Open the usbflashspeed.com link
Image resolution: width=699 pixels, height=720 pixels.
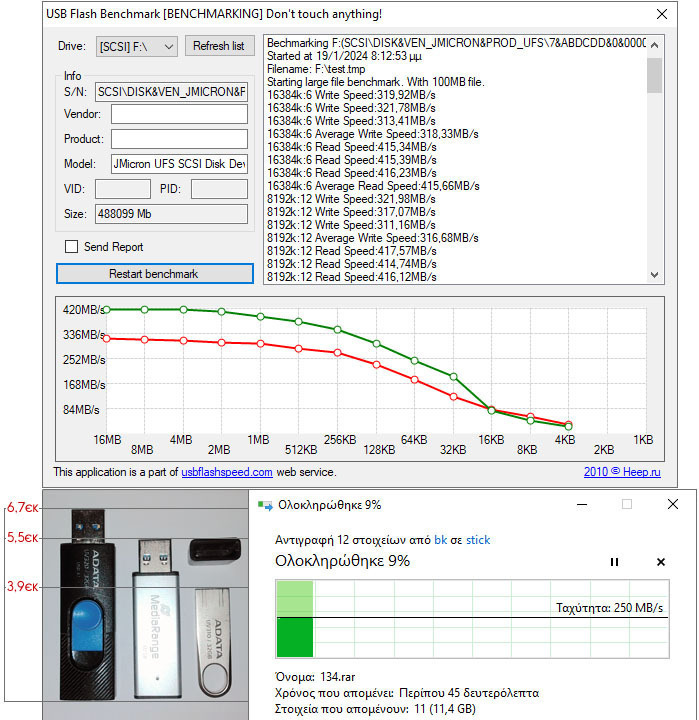226,472
